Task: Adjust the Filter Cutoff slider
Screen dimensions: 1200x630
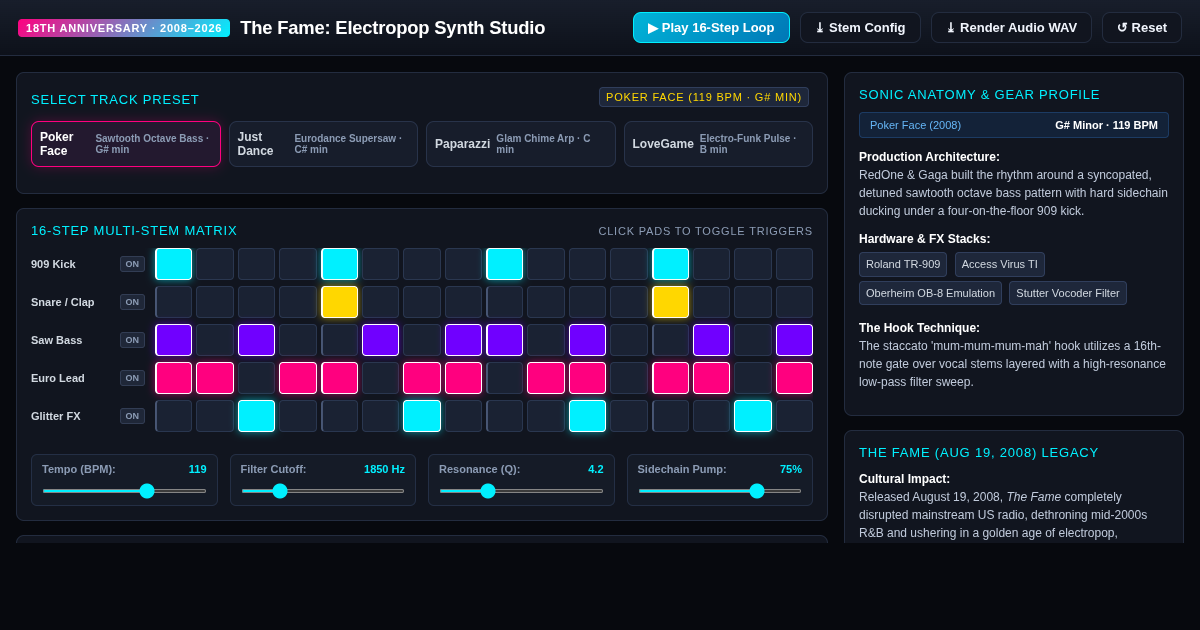Action: coord(323,491)
